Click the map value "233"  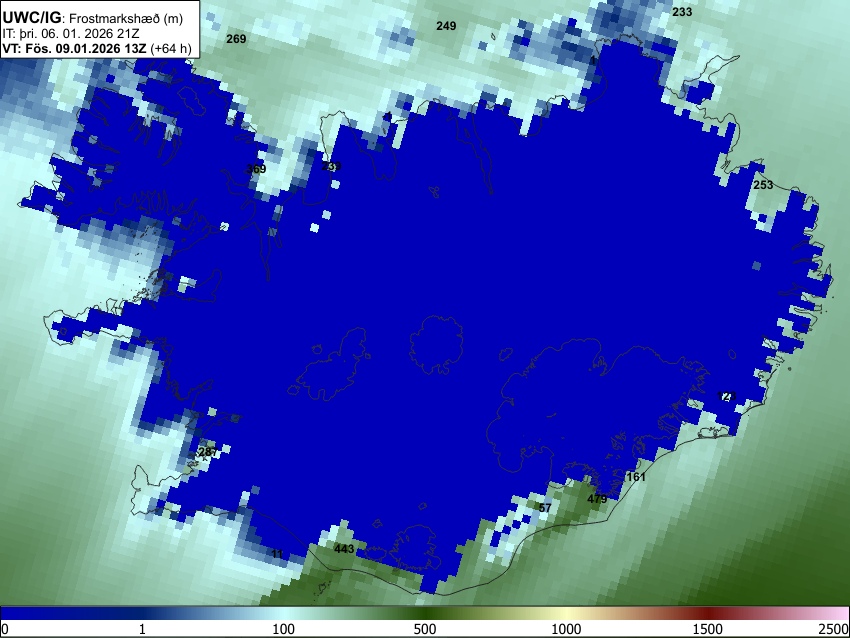[x=682, y=11]
